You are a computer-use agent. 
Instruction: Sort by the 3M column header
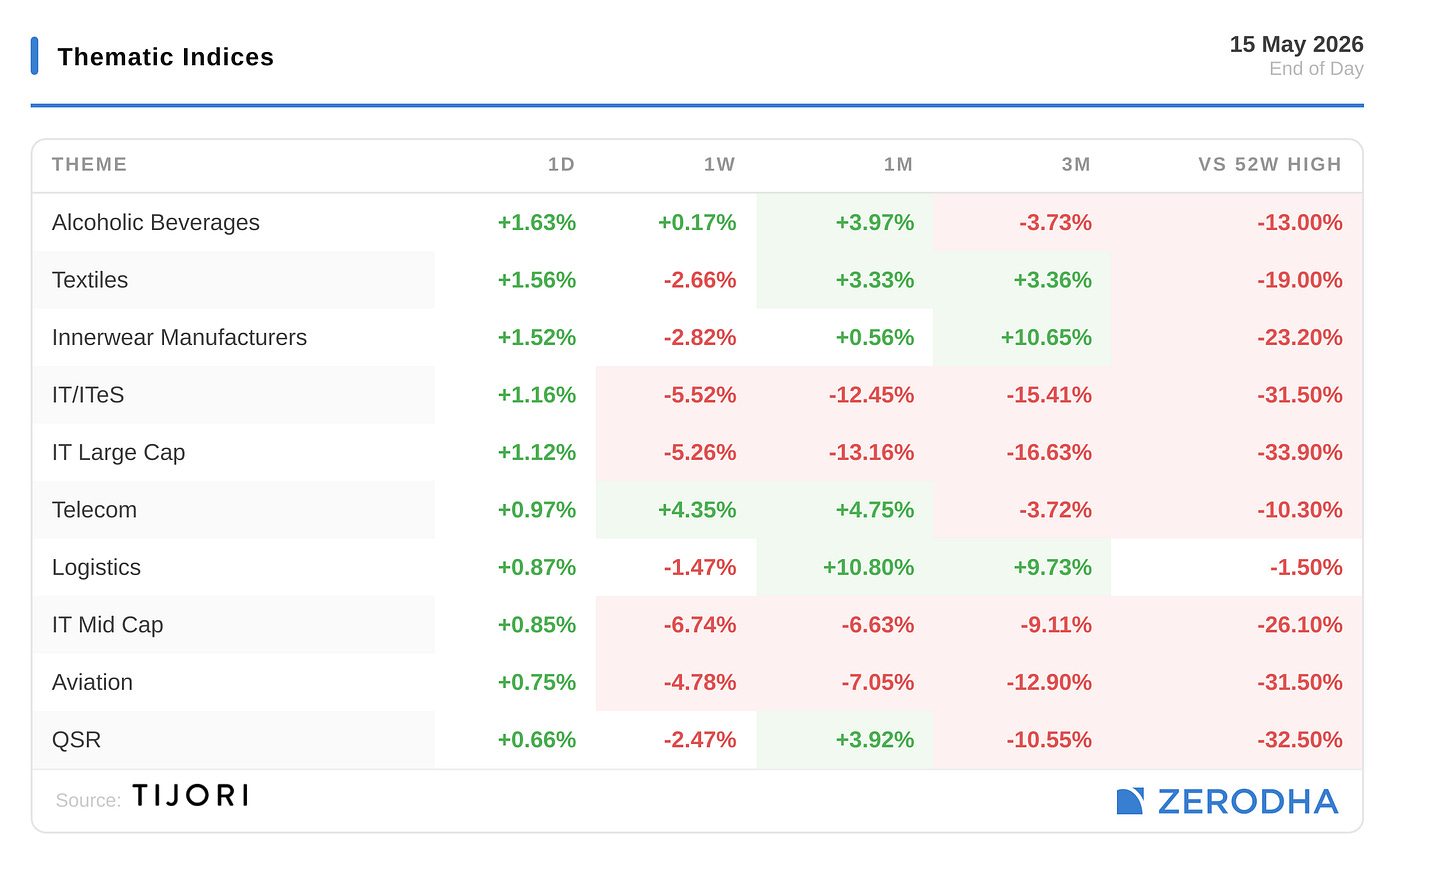click(1076, 164)
